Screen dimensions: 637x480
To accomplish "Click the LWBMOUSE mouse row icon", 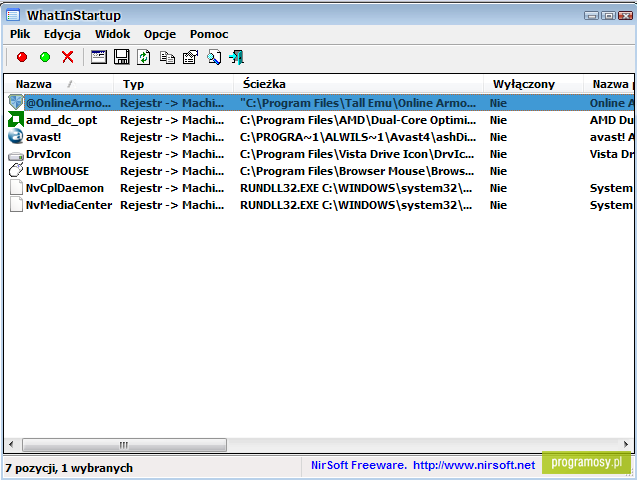I will pyautogui.click(x=16, y=171).
